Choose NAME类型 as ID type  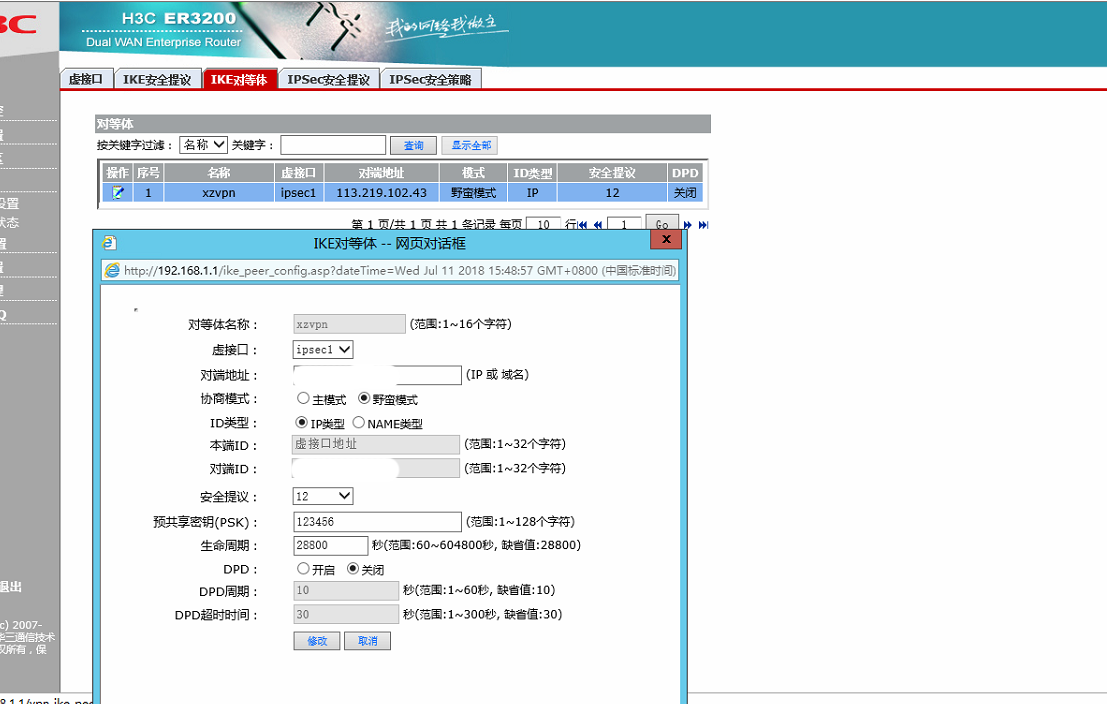359,422
